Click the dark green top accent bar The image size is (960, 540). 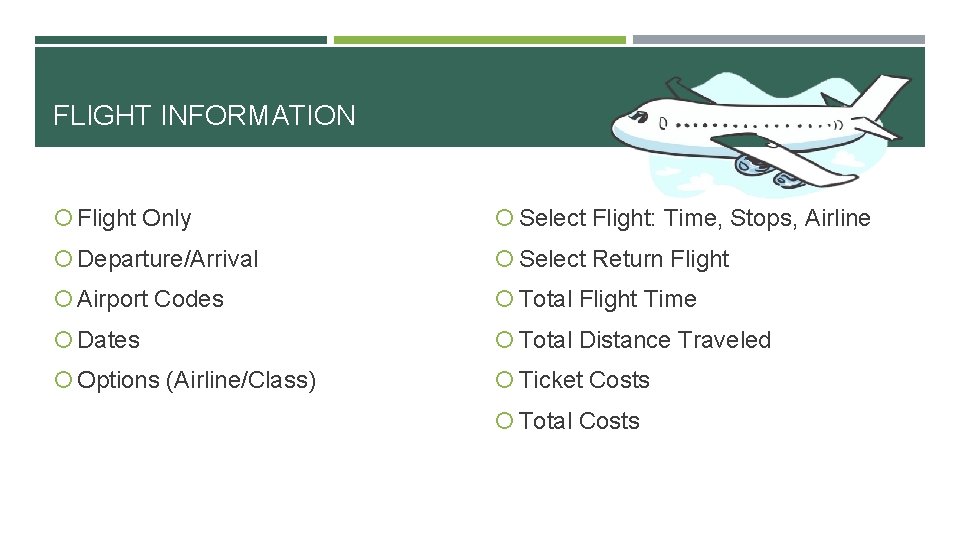(181, 40)
